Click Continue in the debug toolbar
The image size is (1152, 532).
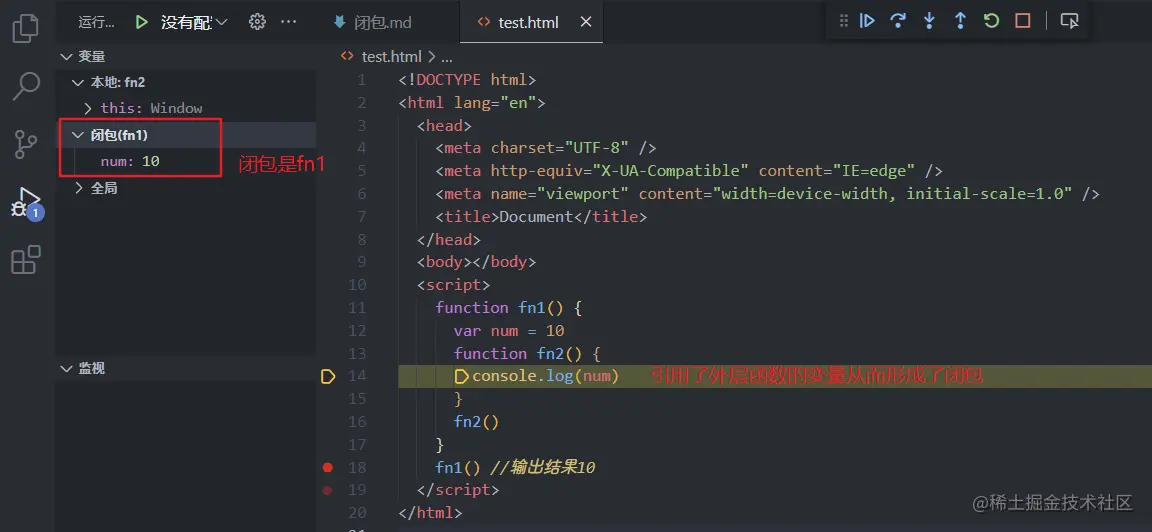coord(867,21)
